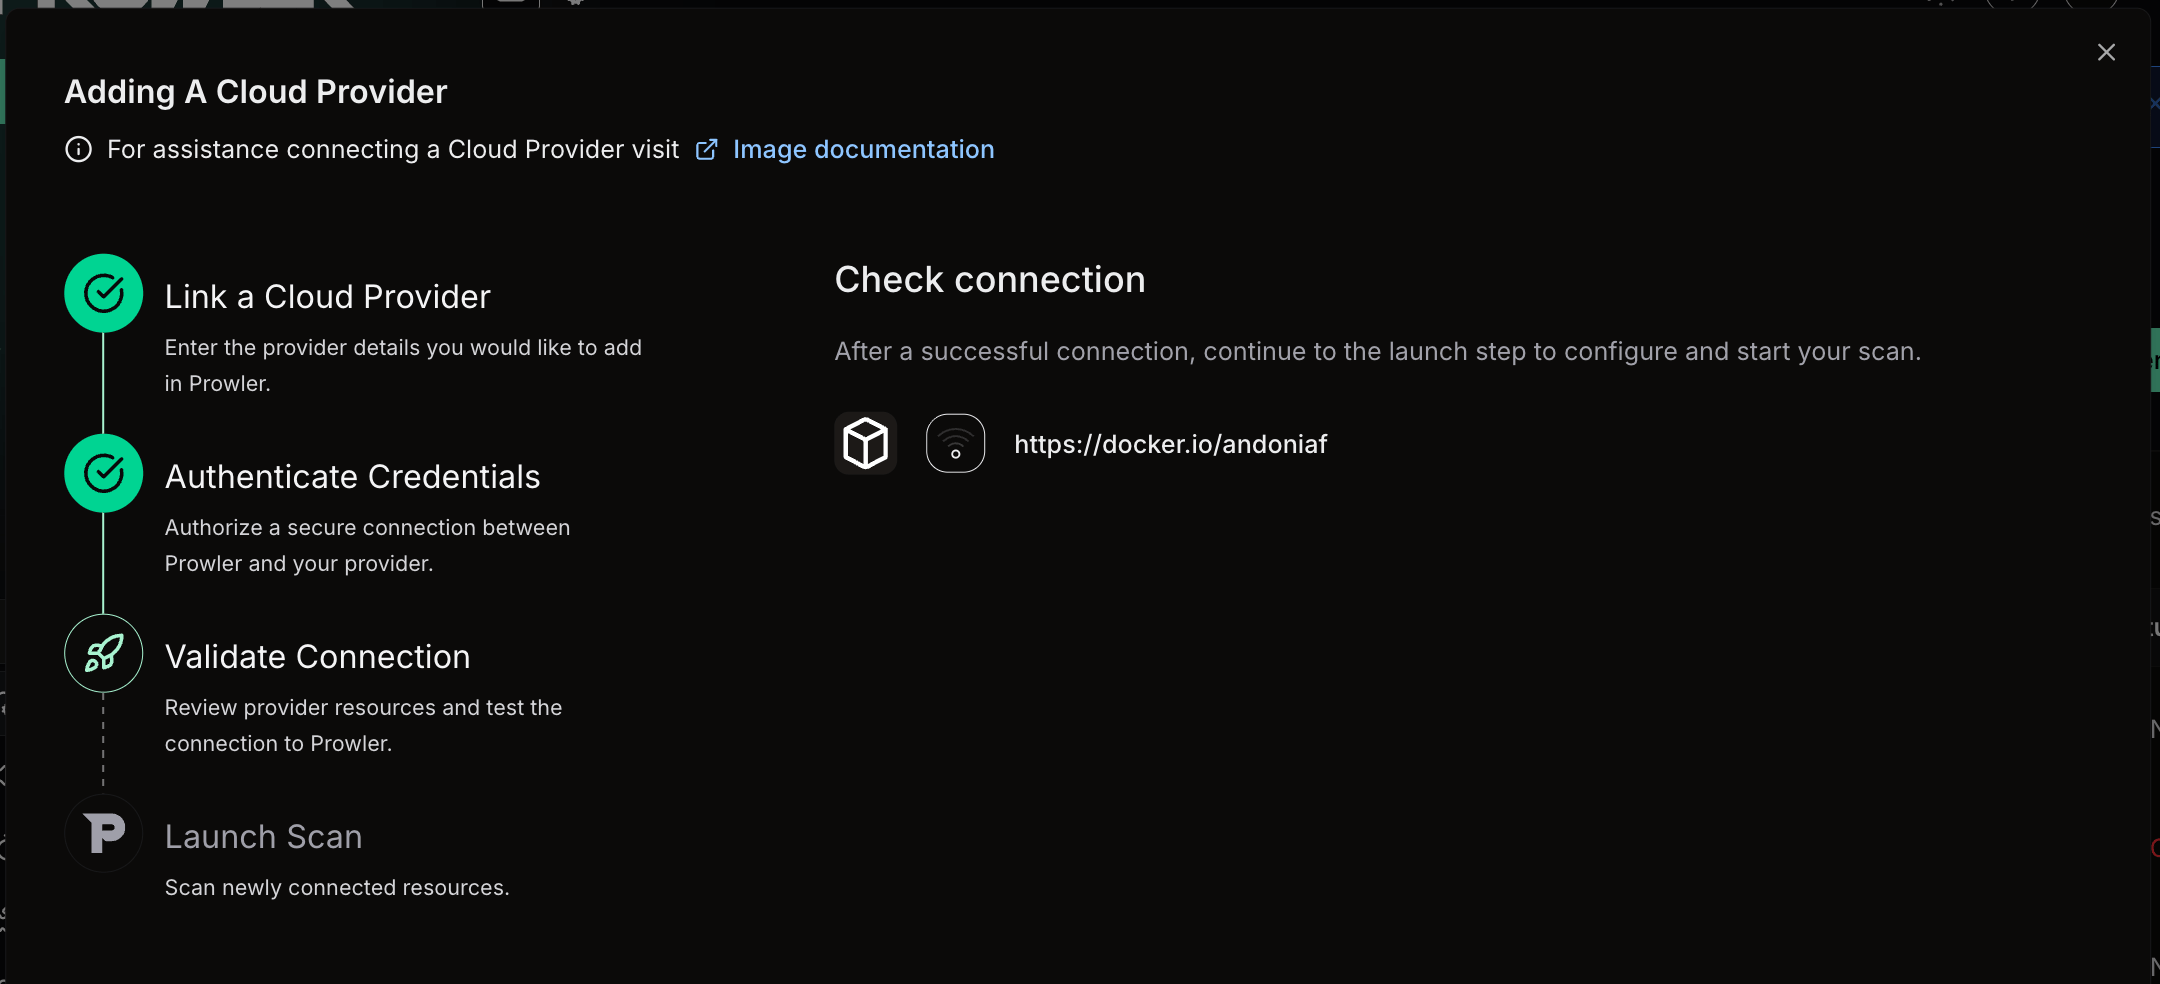Viewport: 2160px width, 984px height.
Task: Click the Prowler P icon for Launch Scan
Action: coord(104,833)
